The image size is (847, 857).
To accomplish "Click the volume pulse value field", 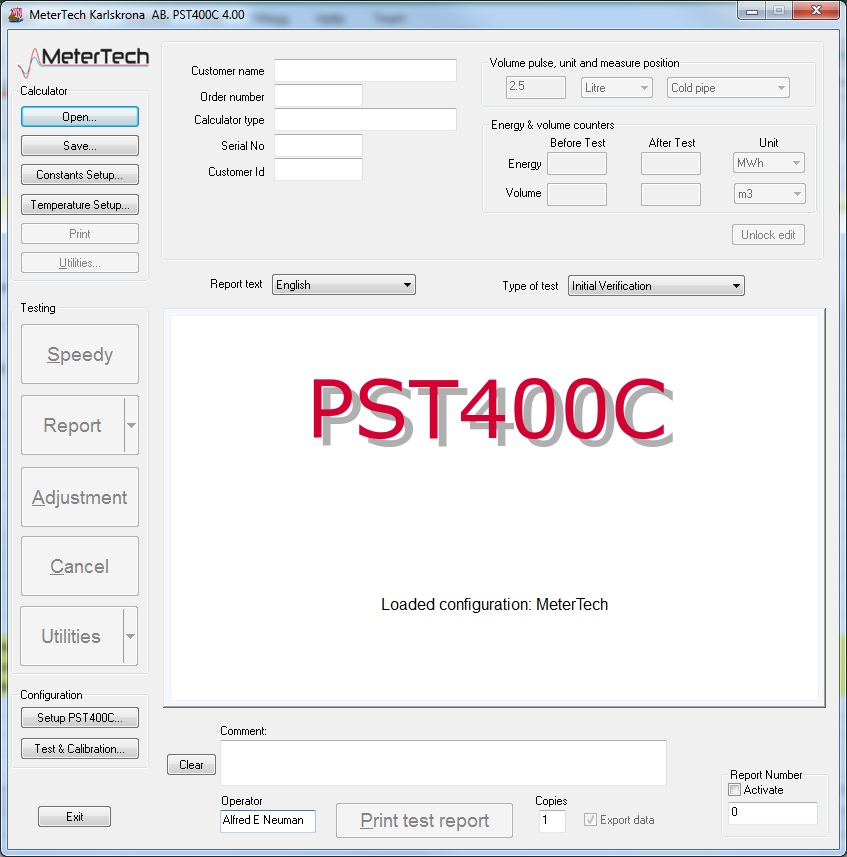I will pyautogui.click(x=536, y=87).
